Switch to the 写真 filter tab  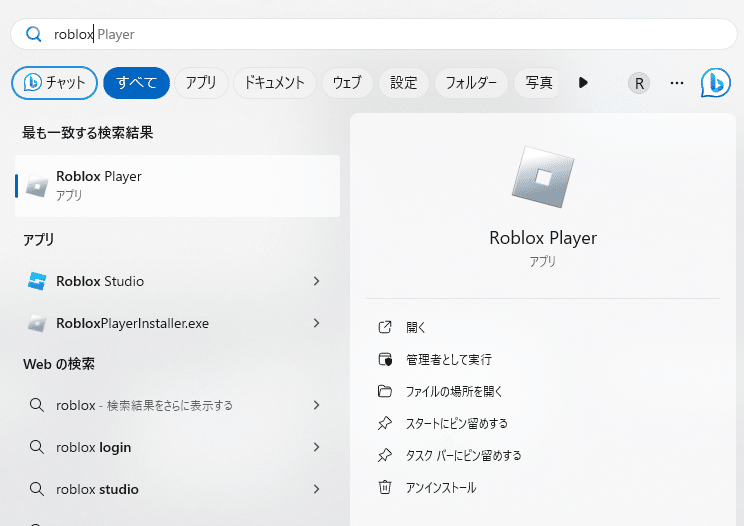[539, 83]
